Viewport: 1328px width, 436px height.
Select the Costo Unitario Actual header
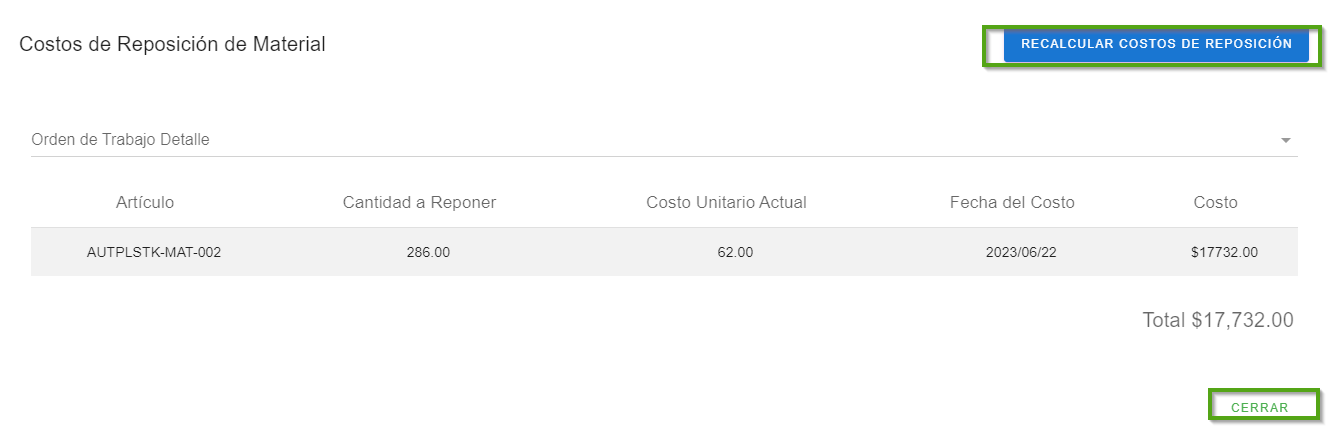[x=726, y=202]
